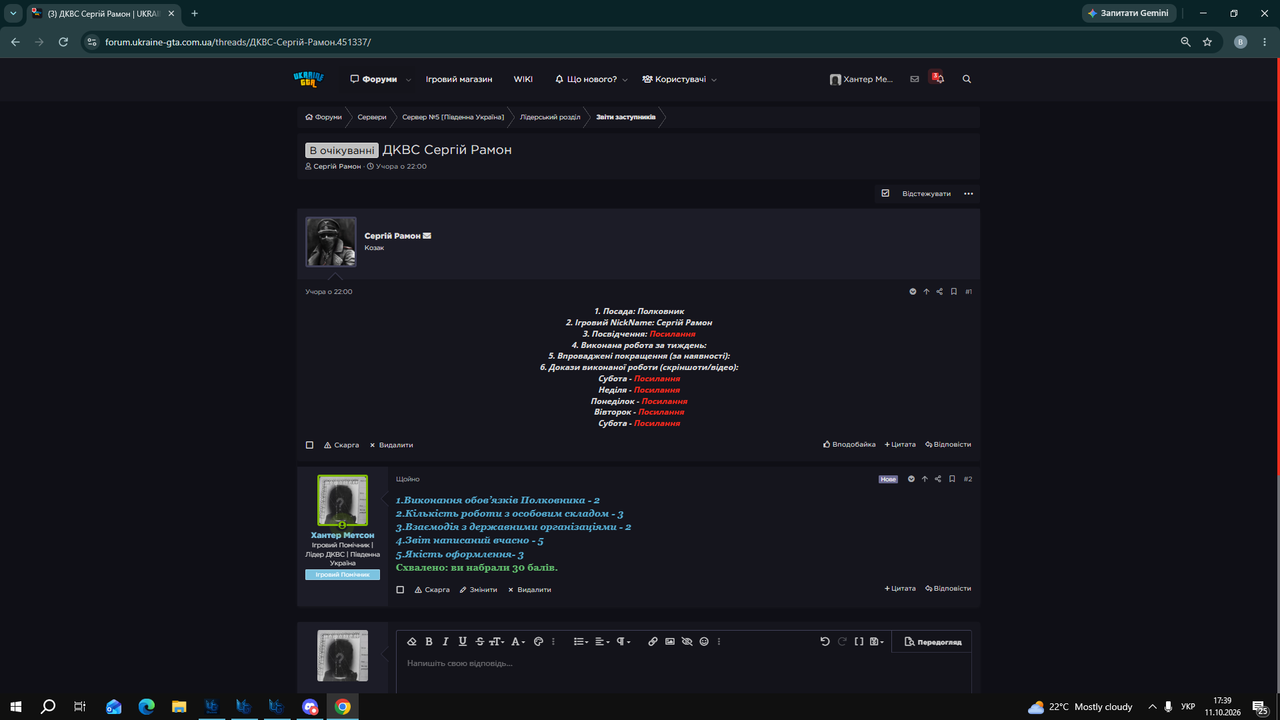The image size is (1280, 720).
Task: Open the WIKI nav item
Action: (x=523, y=79)
